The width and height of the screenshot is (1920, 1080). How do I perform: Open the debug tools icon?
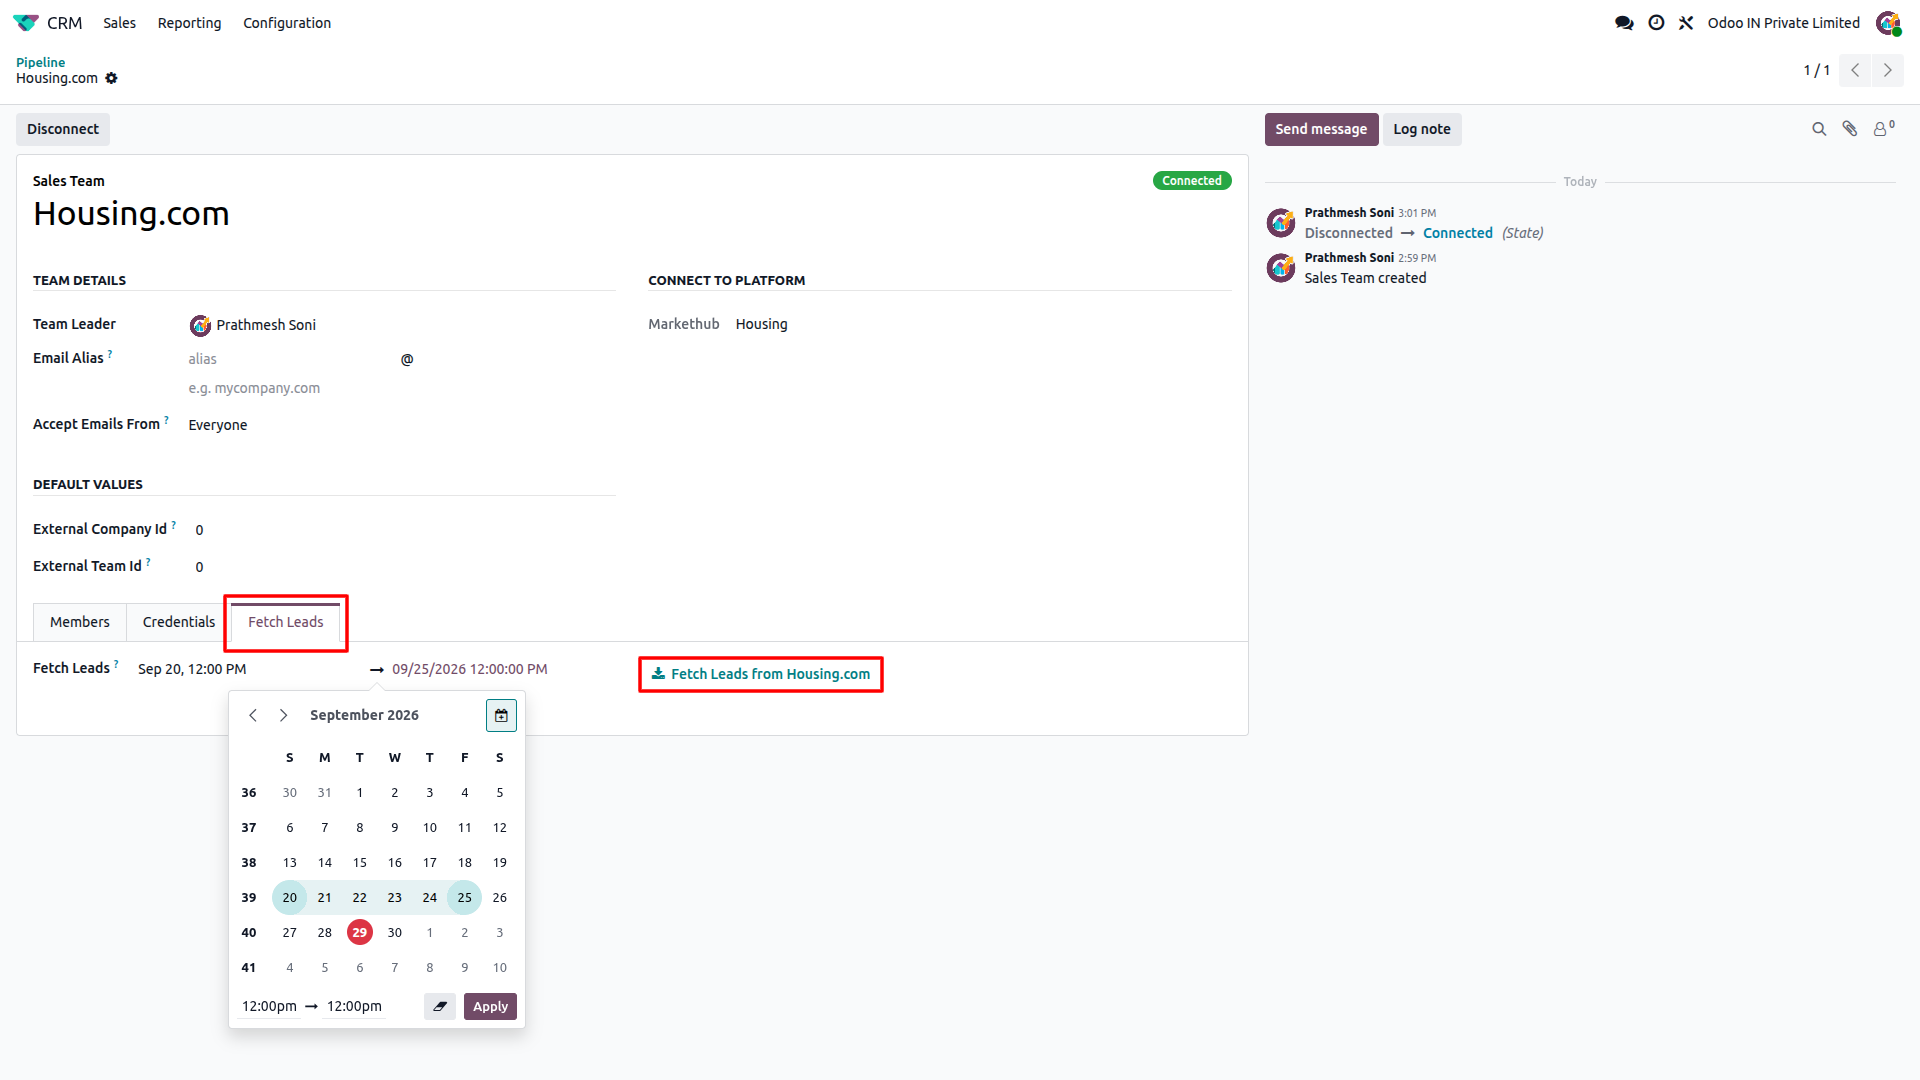click(x=1686, y=22)
